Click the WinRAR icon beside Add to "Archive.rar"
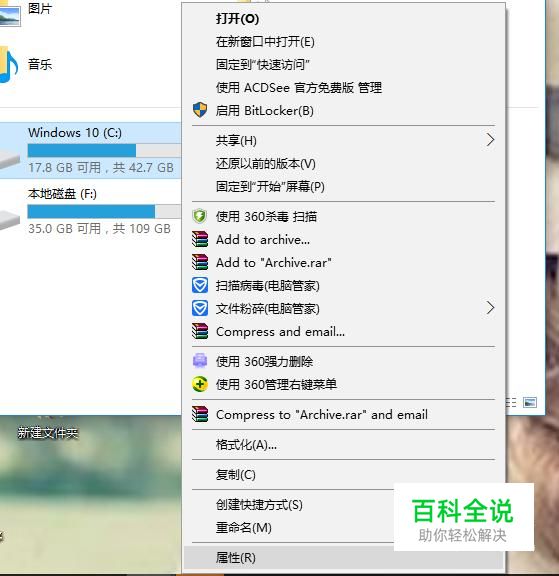The height and width of the screenshot is (576, 559). [200, 262]
